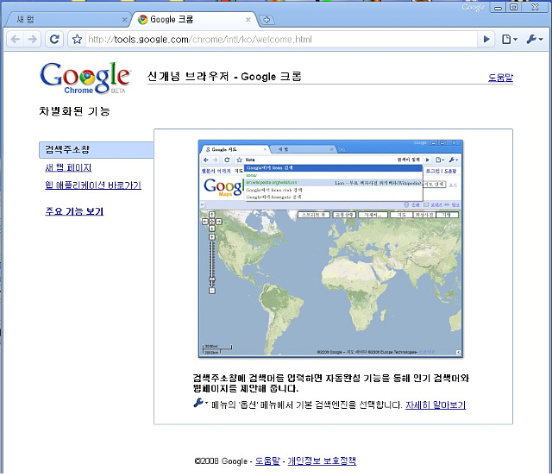Open the wrench tools menu
The image size is (552, 474).
(x=534, y=39)
